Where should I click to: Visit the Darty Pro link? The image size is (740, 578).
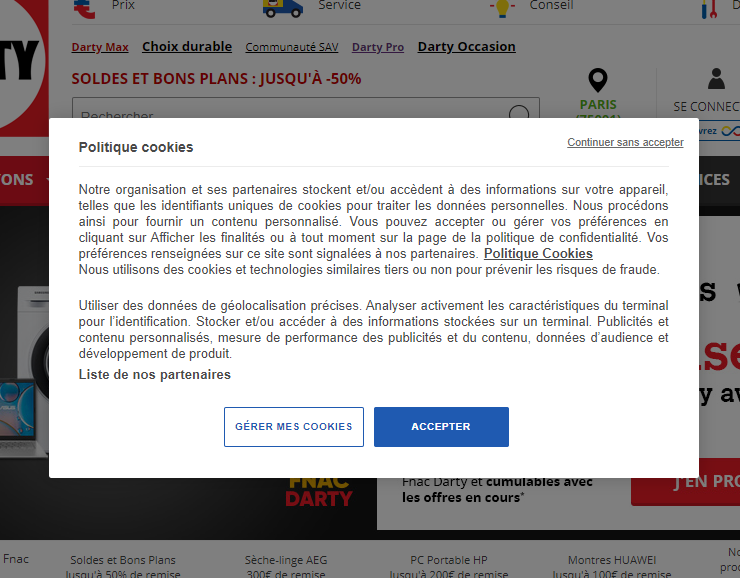pos(378,47)
